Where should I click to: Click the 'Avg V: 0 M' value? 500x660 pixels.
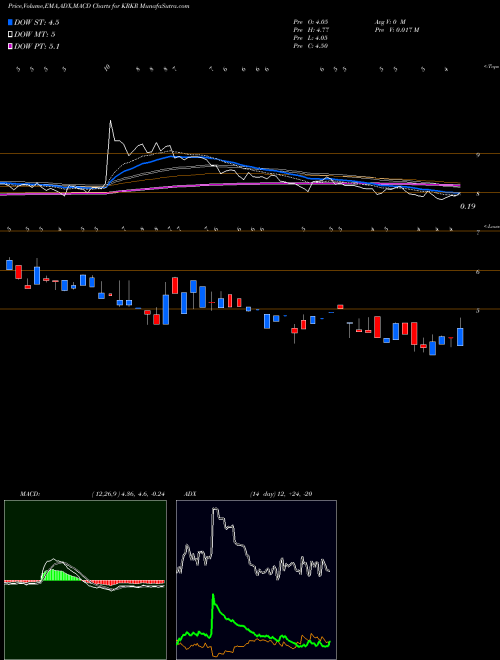coord(389,21)
